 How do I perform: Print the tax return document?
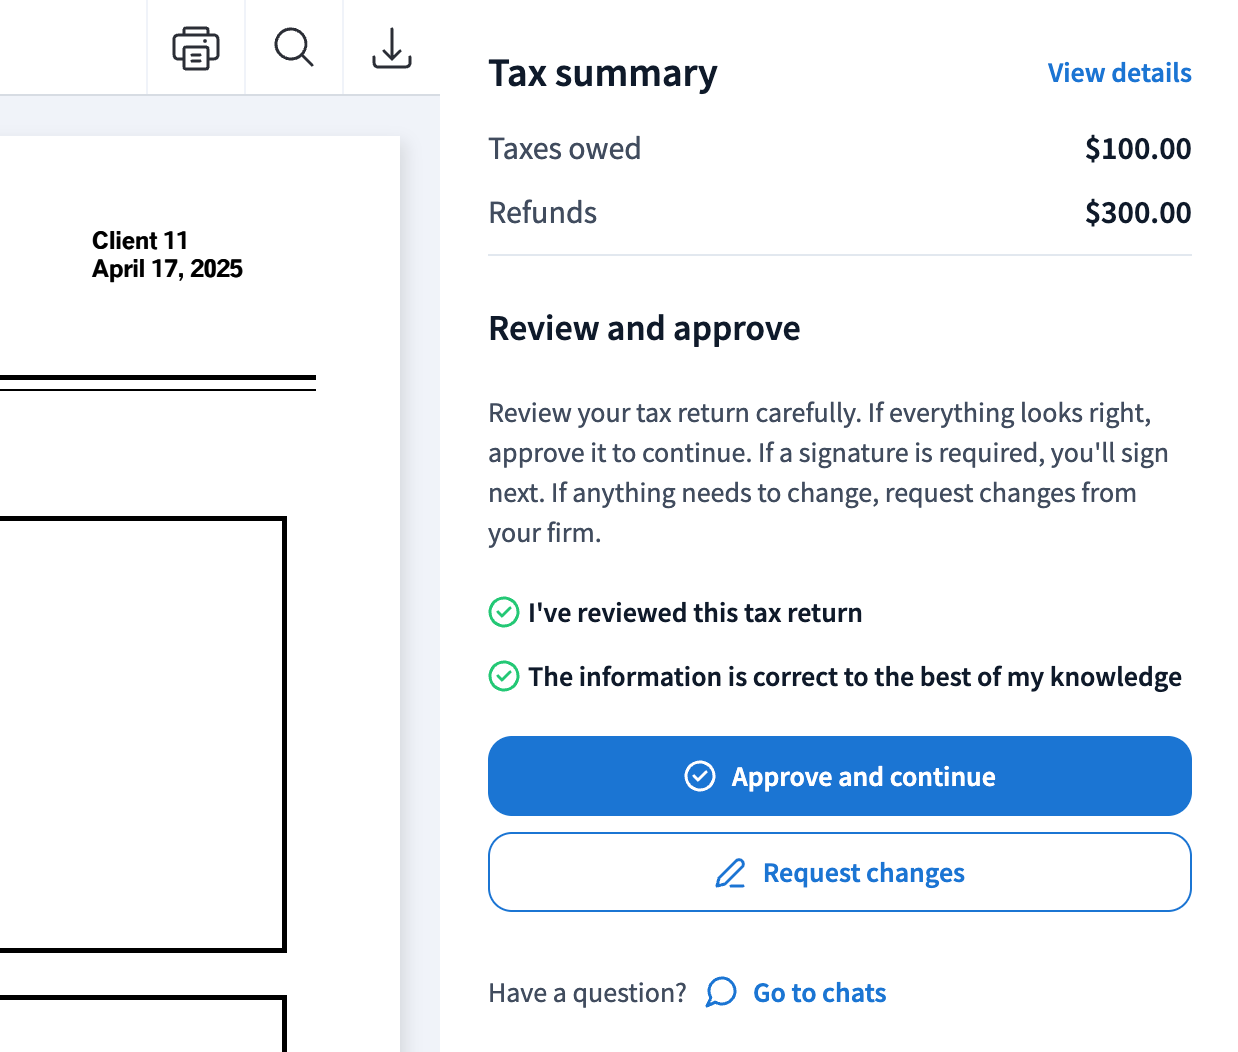click(x=196, y=48)
